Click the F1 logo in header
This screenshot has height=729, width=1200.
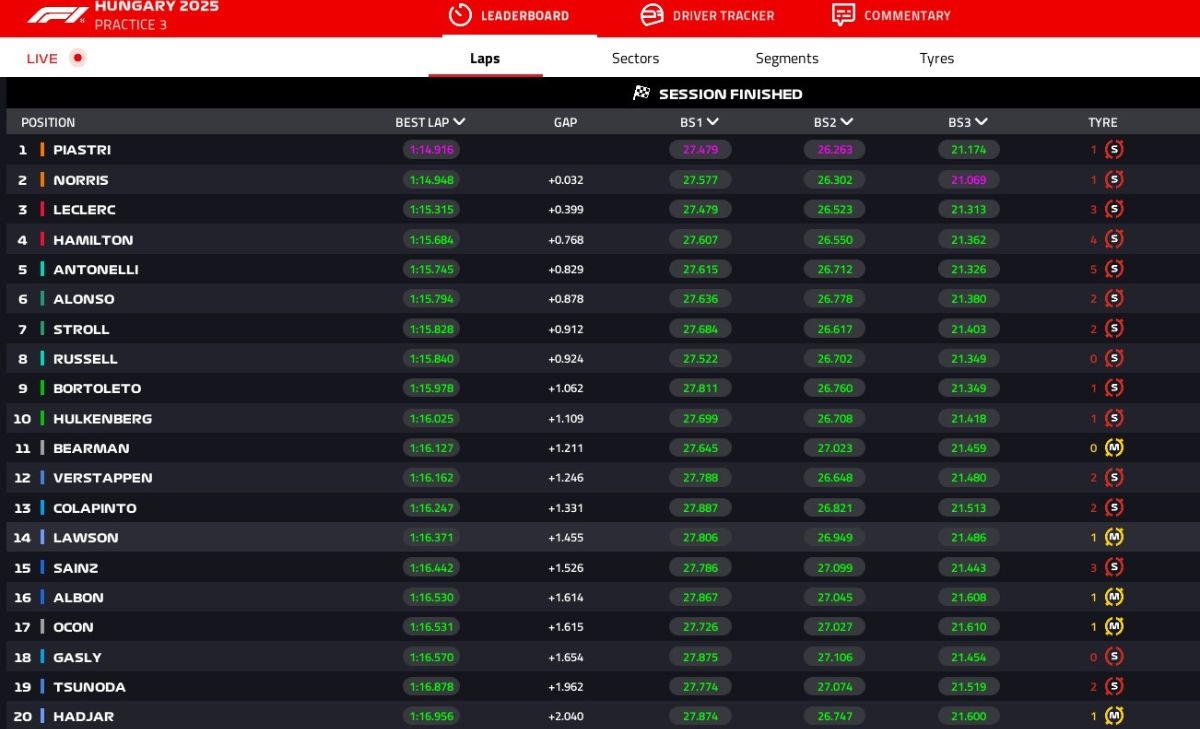click(x=57, y=15)
